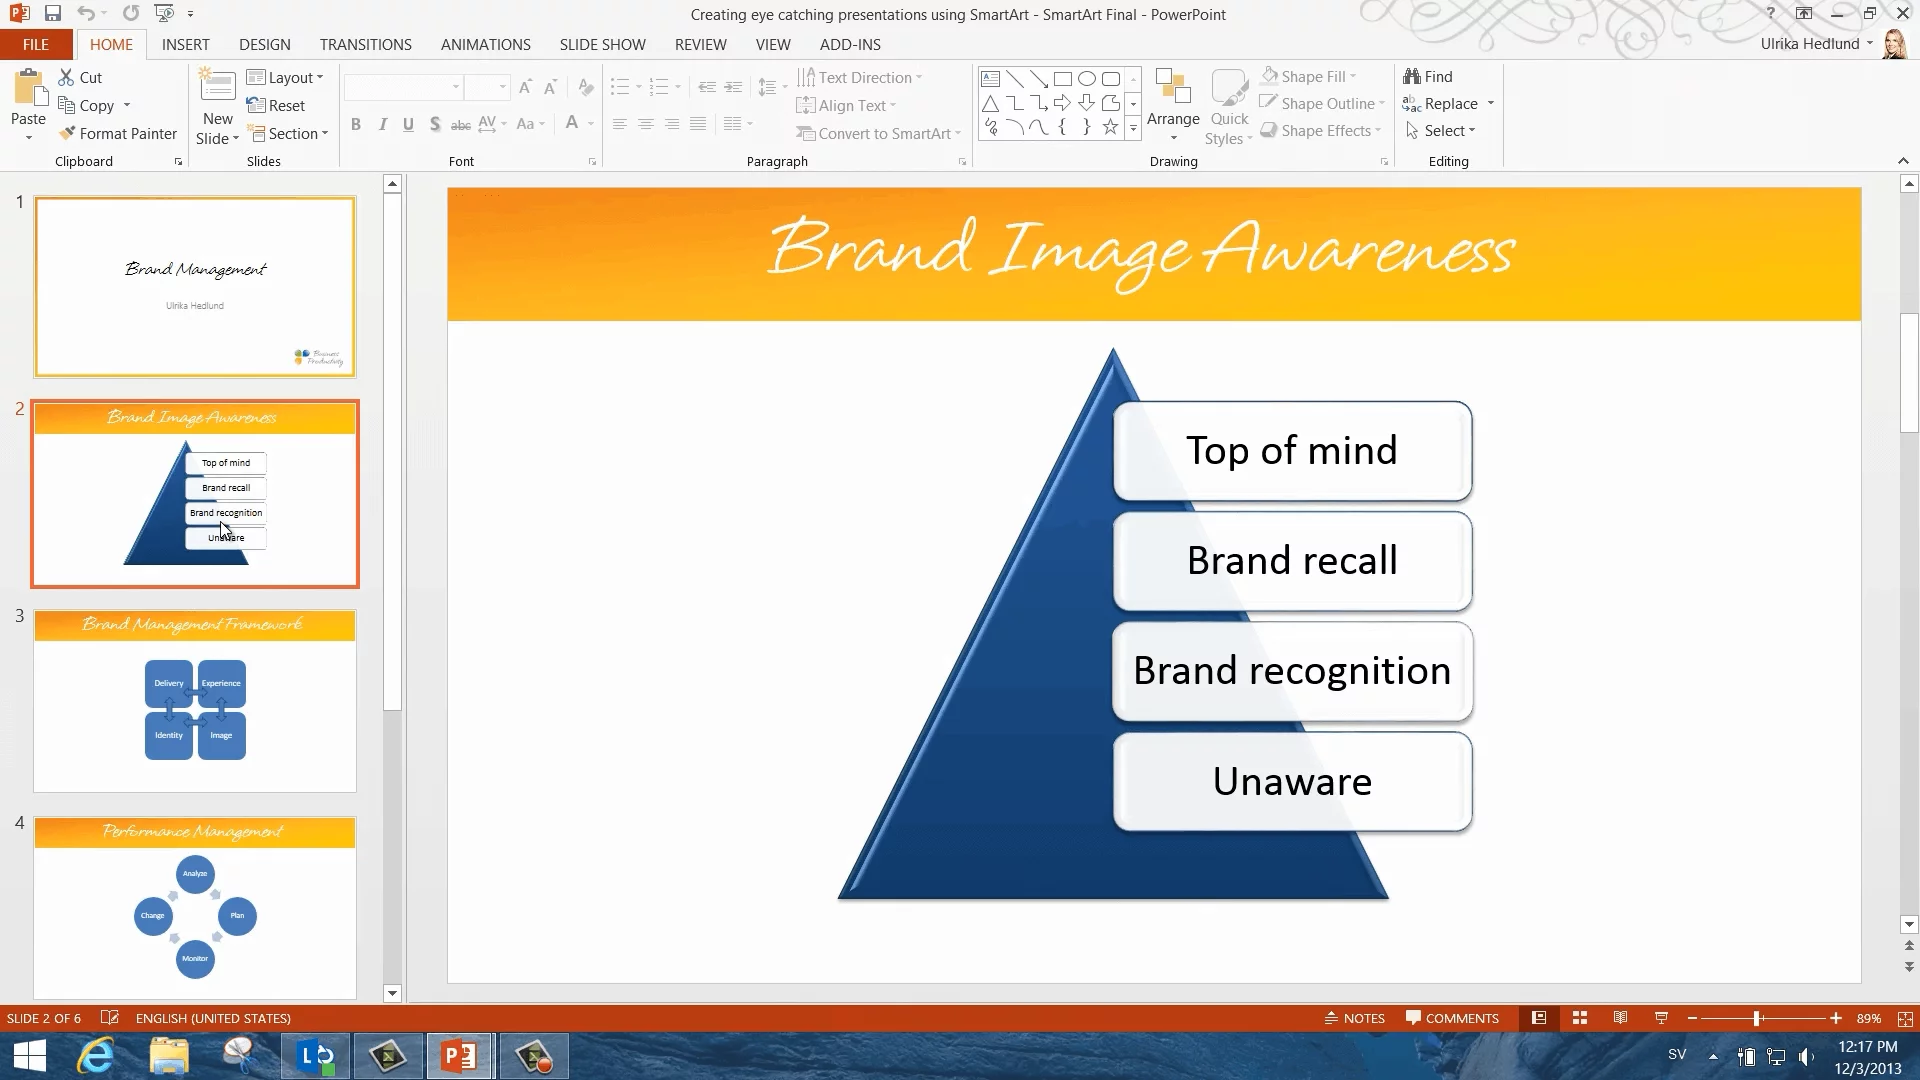The width and height of the screenshot is (1920, 1080).
Task: Open Reading View from status bar
Action: coord(1620,1018)
